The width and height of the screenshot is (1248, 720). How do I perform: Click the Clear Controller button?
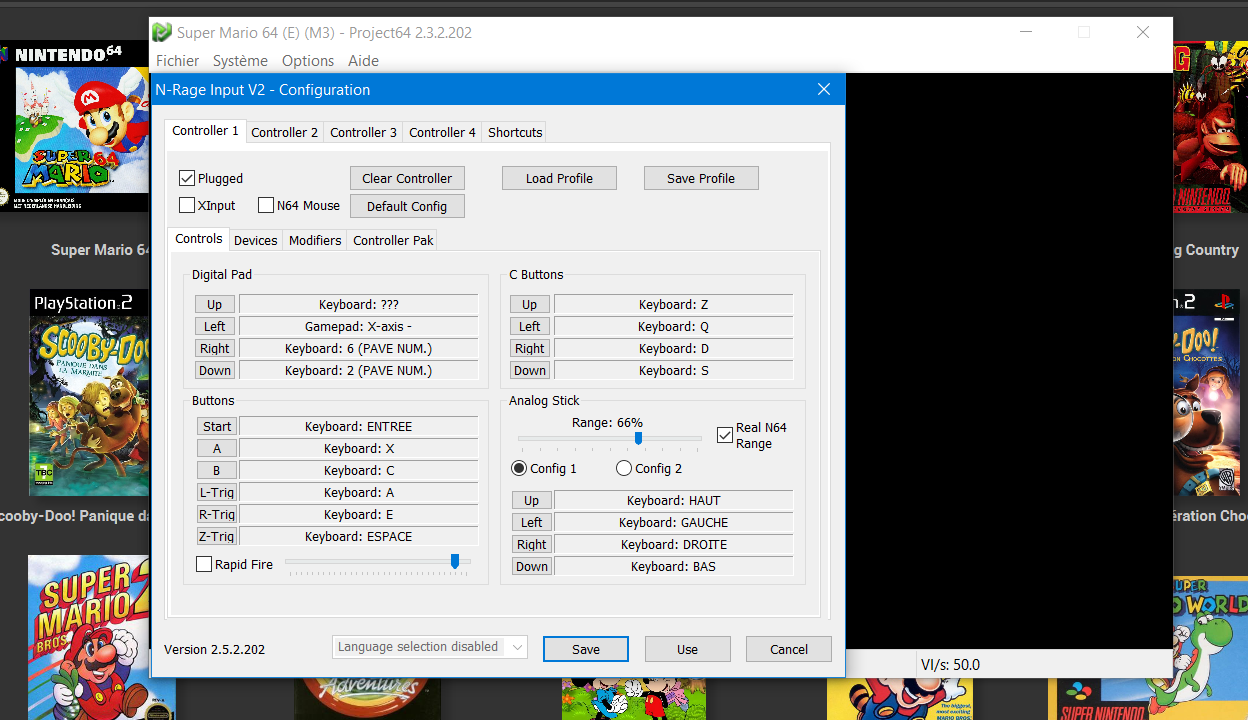(407, 178)
